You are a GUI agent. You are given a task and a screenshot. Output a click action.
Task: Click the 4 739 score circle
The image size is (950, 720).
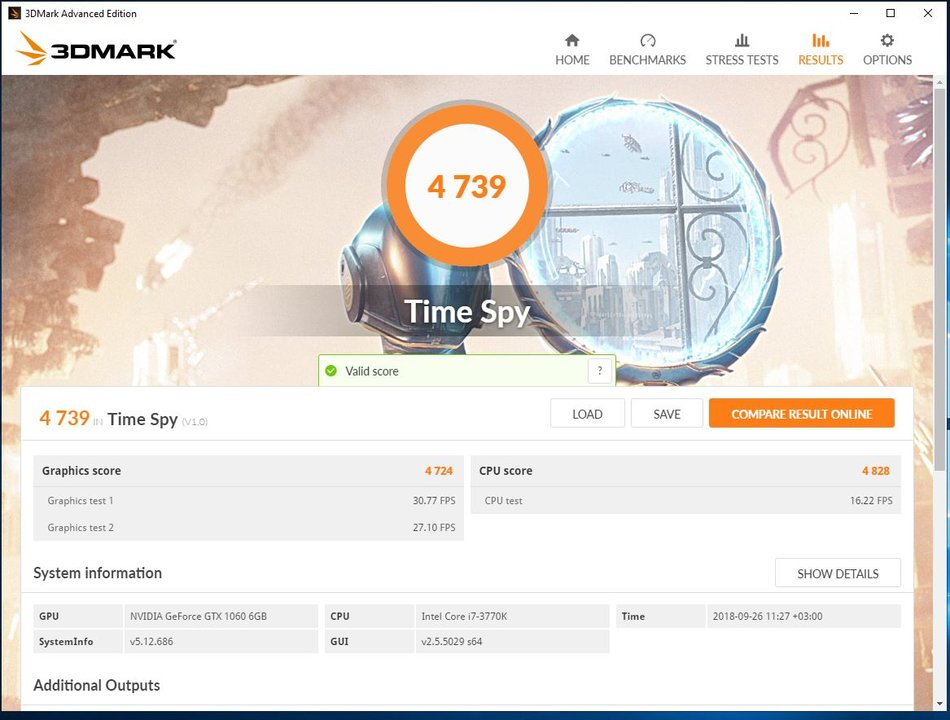[x=467, y=186]
